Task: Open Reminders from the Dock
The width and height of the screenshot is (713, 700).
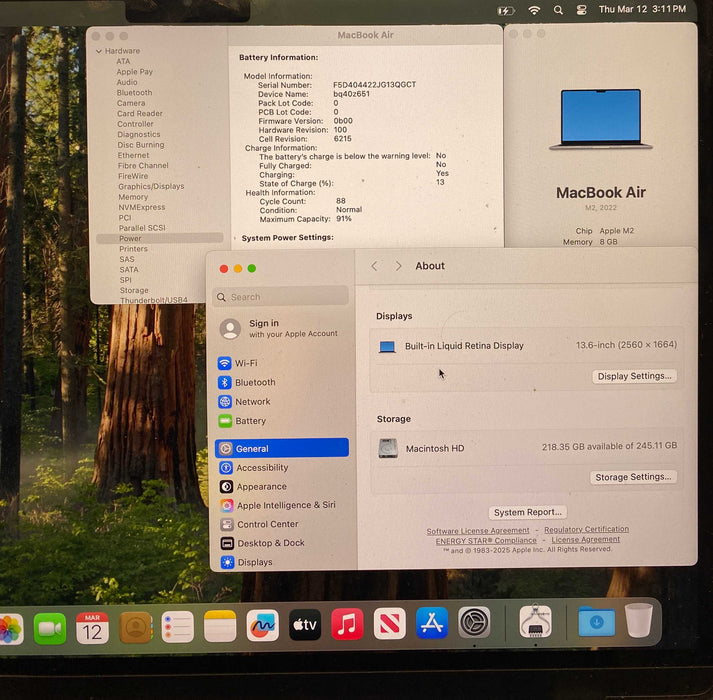Action: [x=177, y=627]
